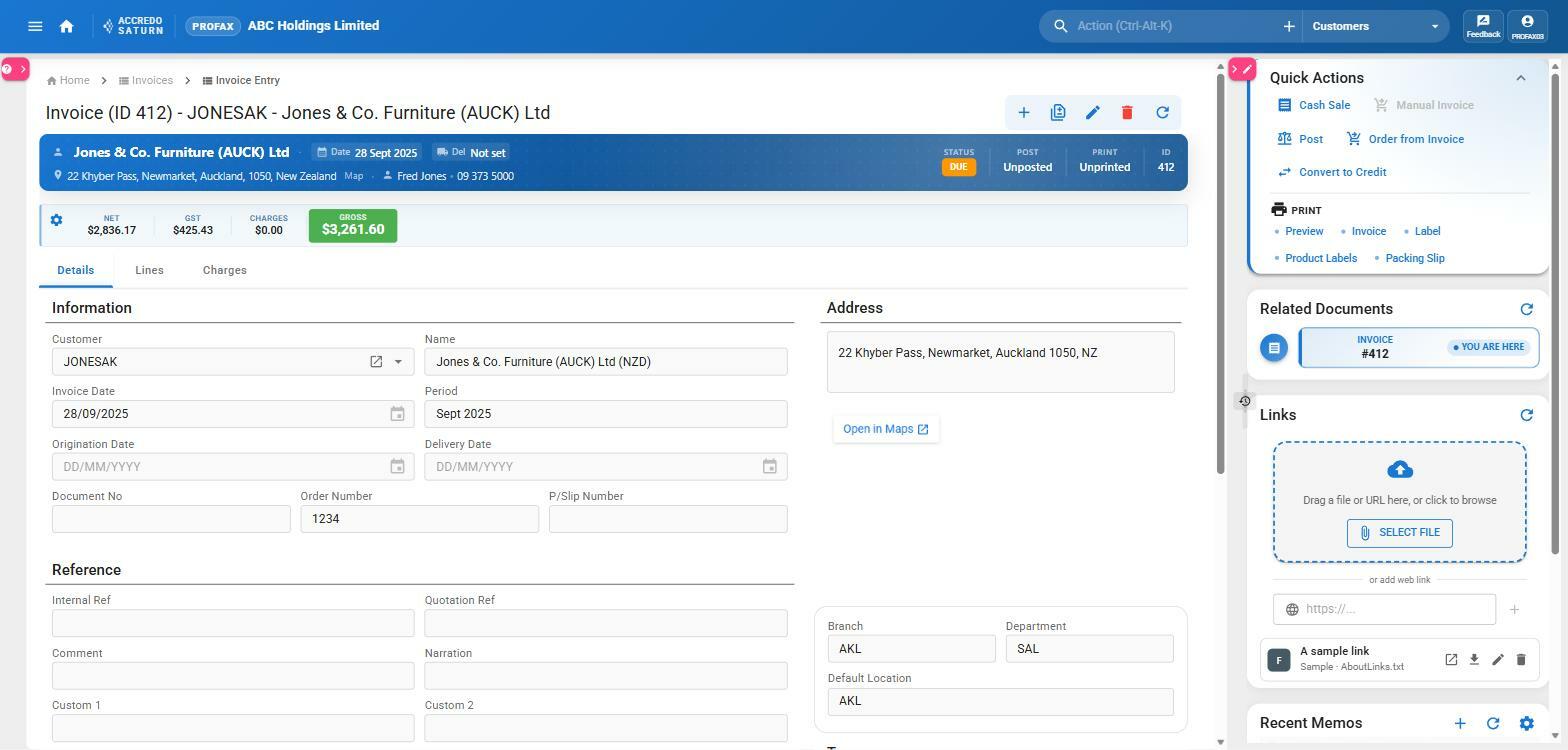Select Convert to Credit action
The width and height of the screenshot is (1568, 750).
click(x=1332, y=172)
